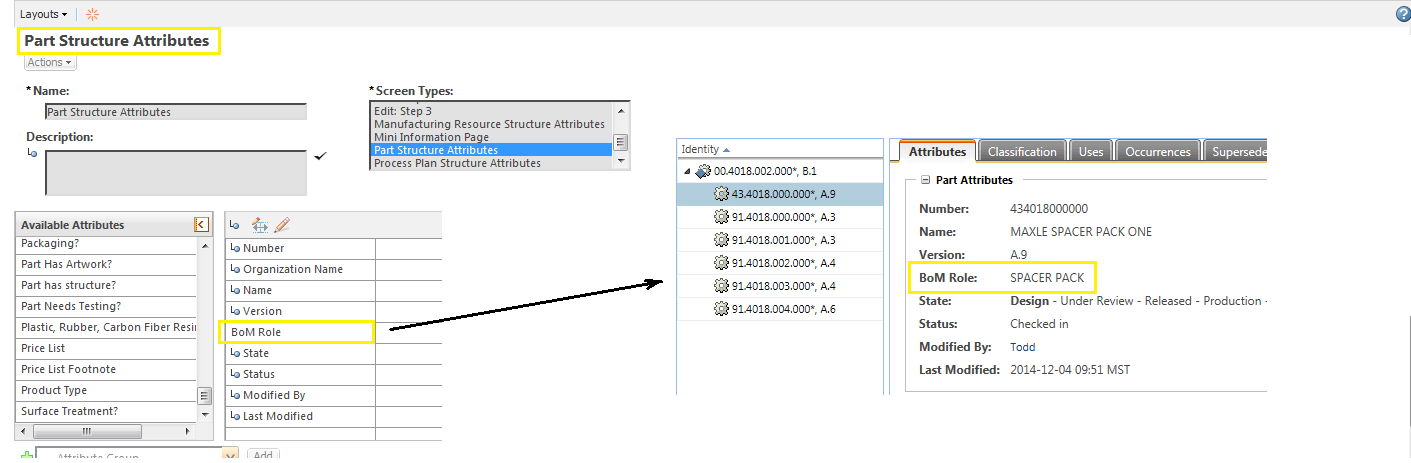Open the Actions dropdown
Viewport: 1411px width, 463px height.
pyautogui.click(x=50, y=62)
